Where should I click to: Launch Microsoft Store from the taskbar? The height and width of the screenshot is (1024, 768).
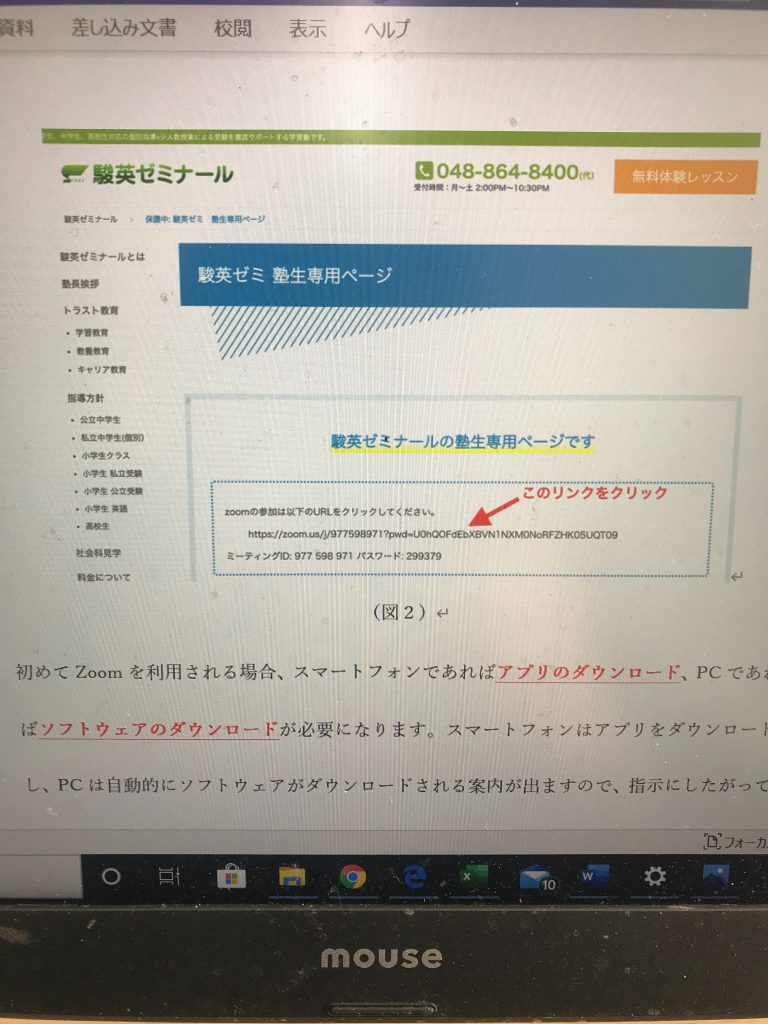coord(231,877)
